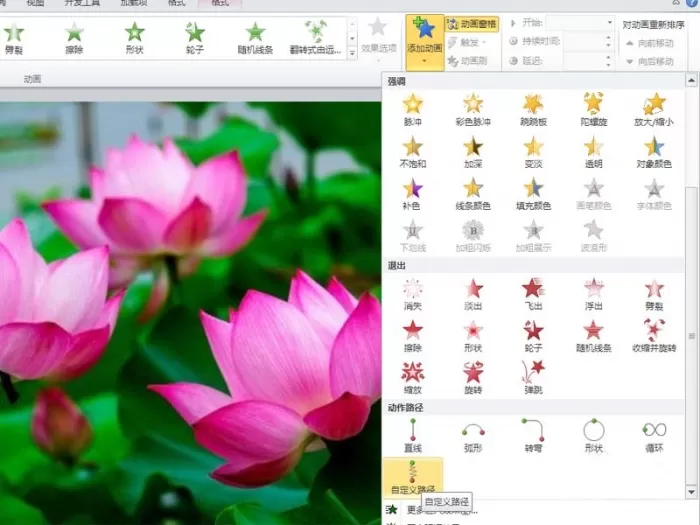The height and width of the screenshot is (525, 700).
Task: Increase 持续时间 with spinner up arrow
Action: coord(608,38)
